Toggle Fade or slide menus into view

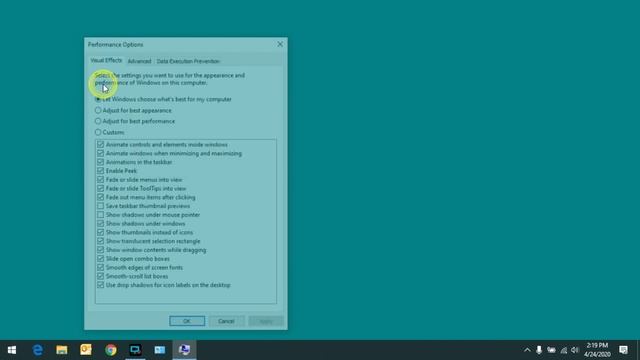(100, 180)
